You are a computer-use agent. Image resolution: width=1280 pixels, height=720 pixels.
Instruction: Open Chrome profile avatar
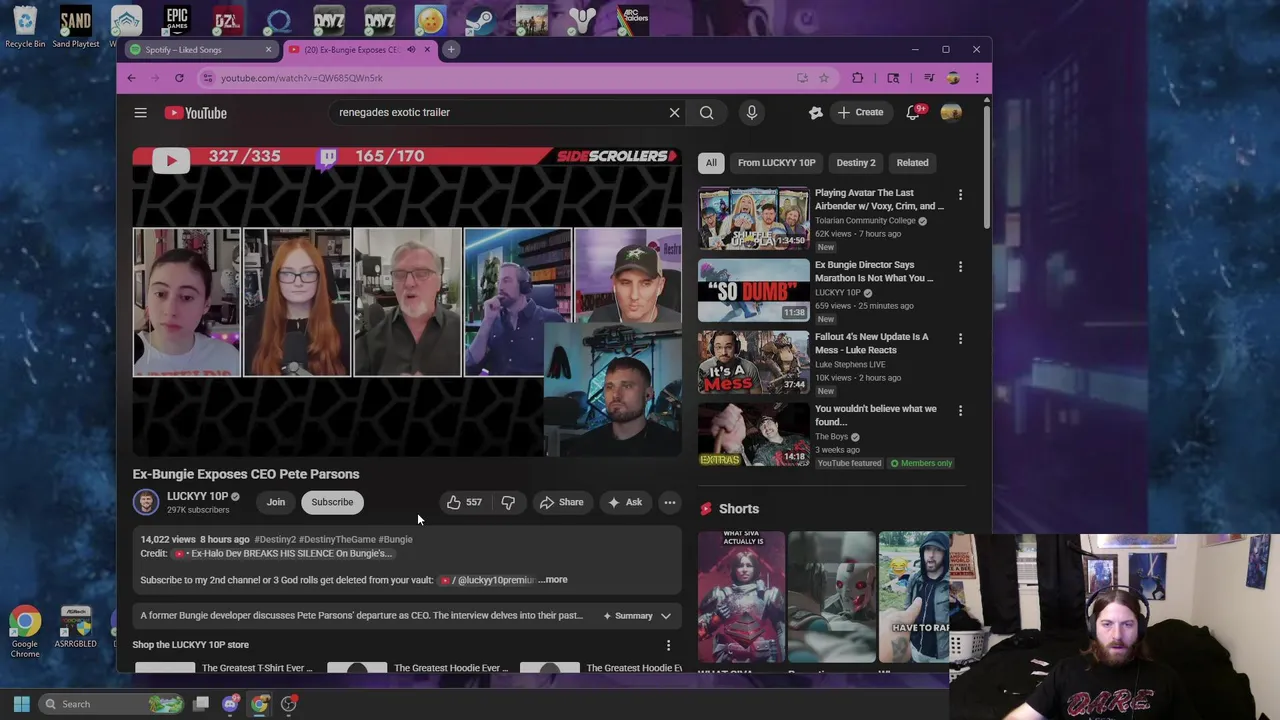(x=953, y=78)
